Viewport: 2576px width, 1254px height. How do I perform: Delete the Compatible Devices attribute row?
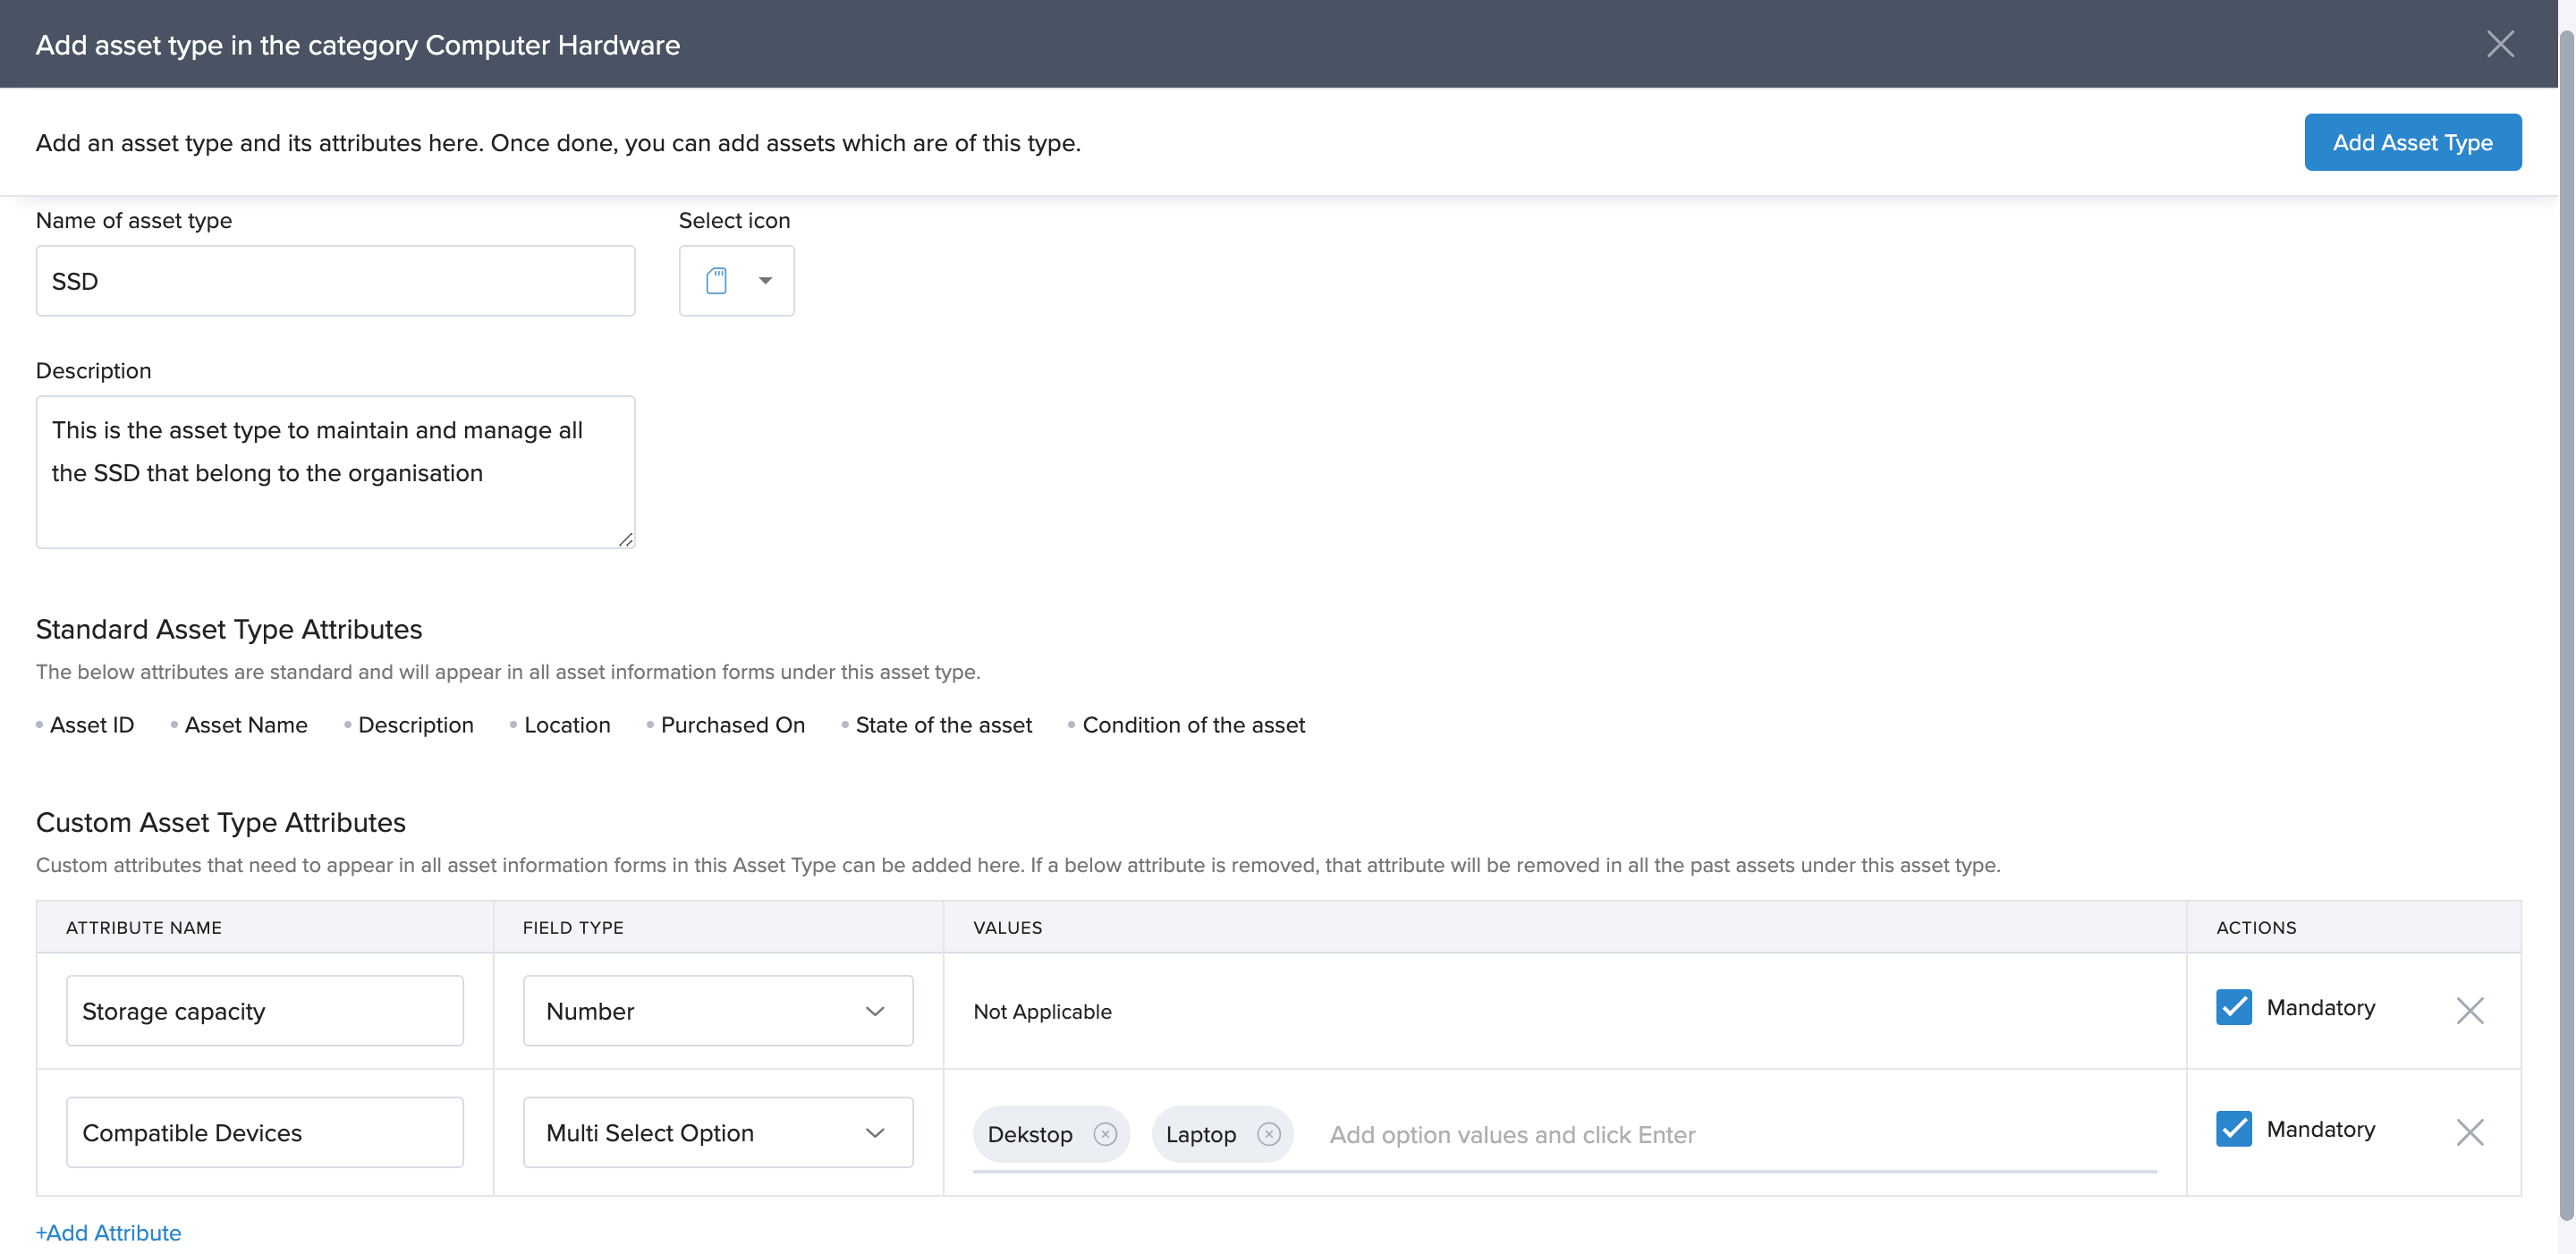tap(2469, 1132)
